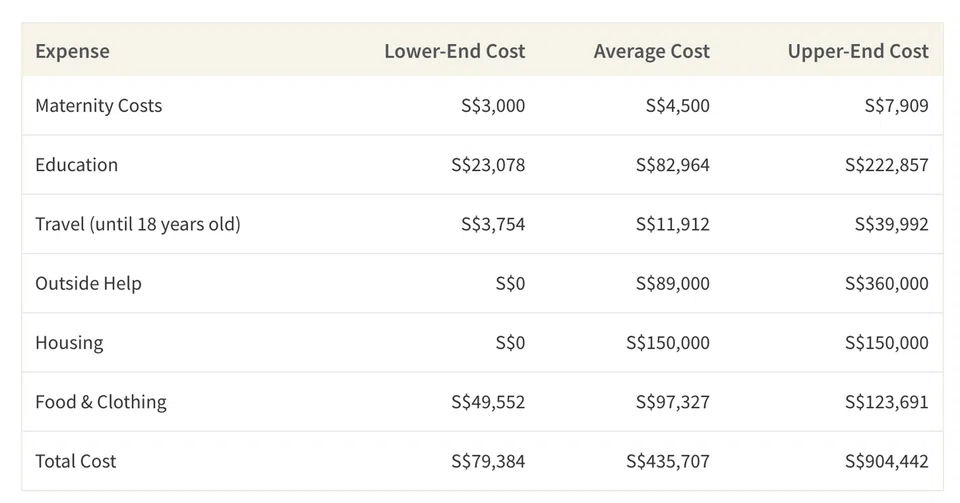Select the Maternity Costs row label
The image size is (960, 503).
[x=98, y=105]
